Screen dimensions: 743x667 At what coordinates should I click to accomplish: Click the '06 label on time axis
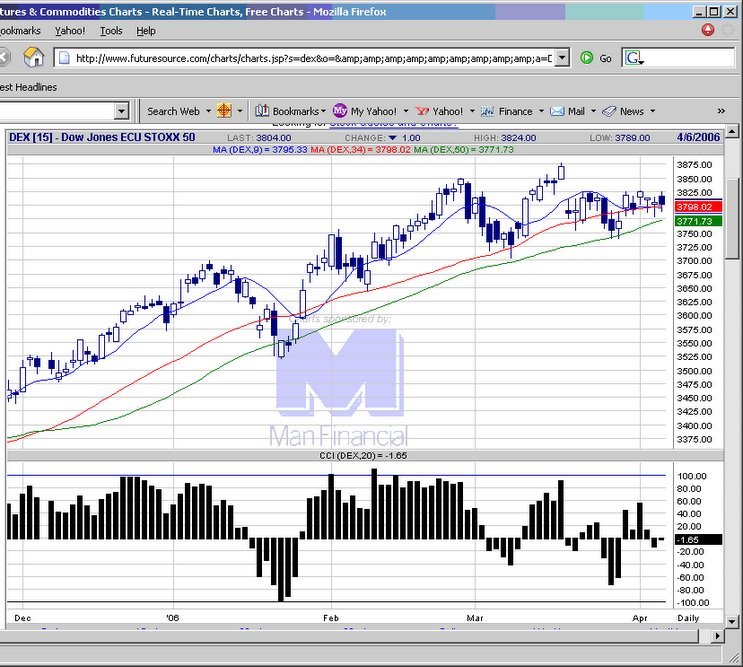(172, 618)
